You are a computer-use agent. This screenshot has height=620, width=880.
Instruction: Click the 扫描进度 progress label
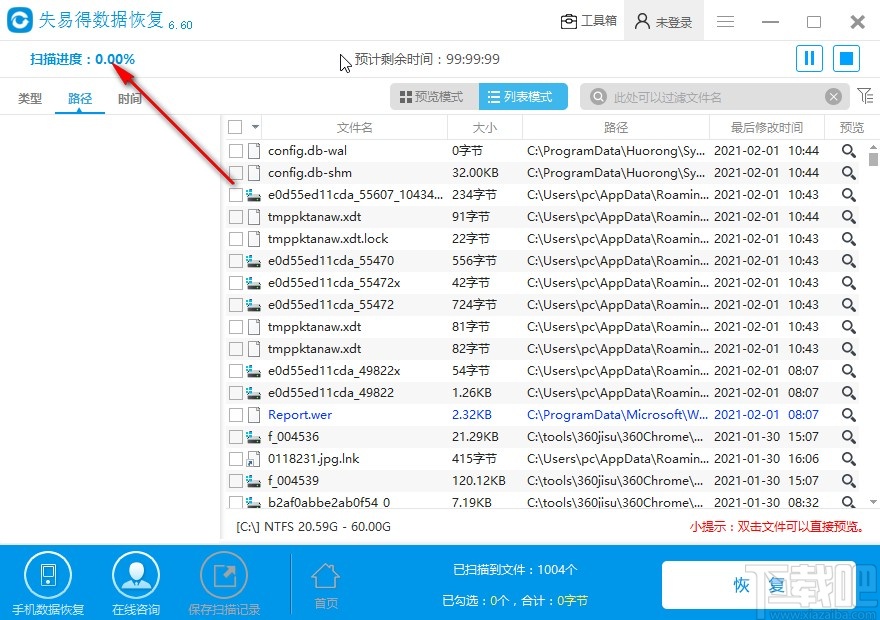coord(82,59)
